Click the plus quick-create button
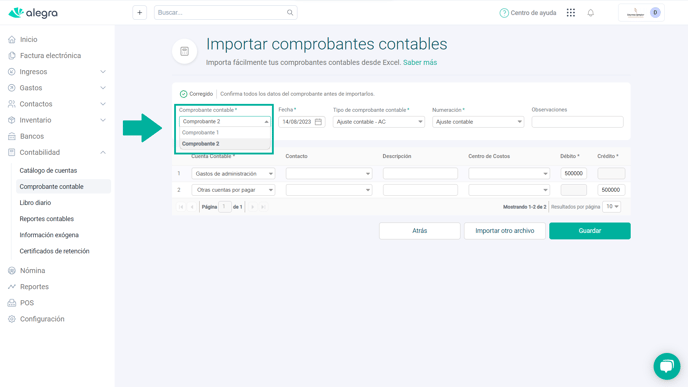688x387 pixels. tap(140, 13)
